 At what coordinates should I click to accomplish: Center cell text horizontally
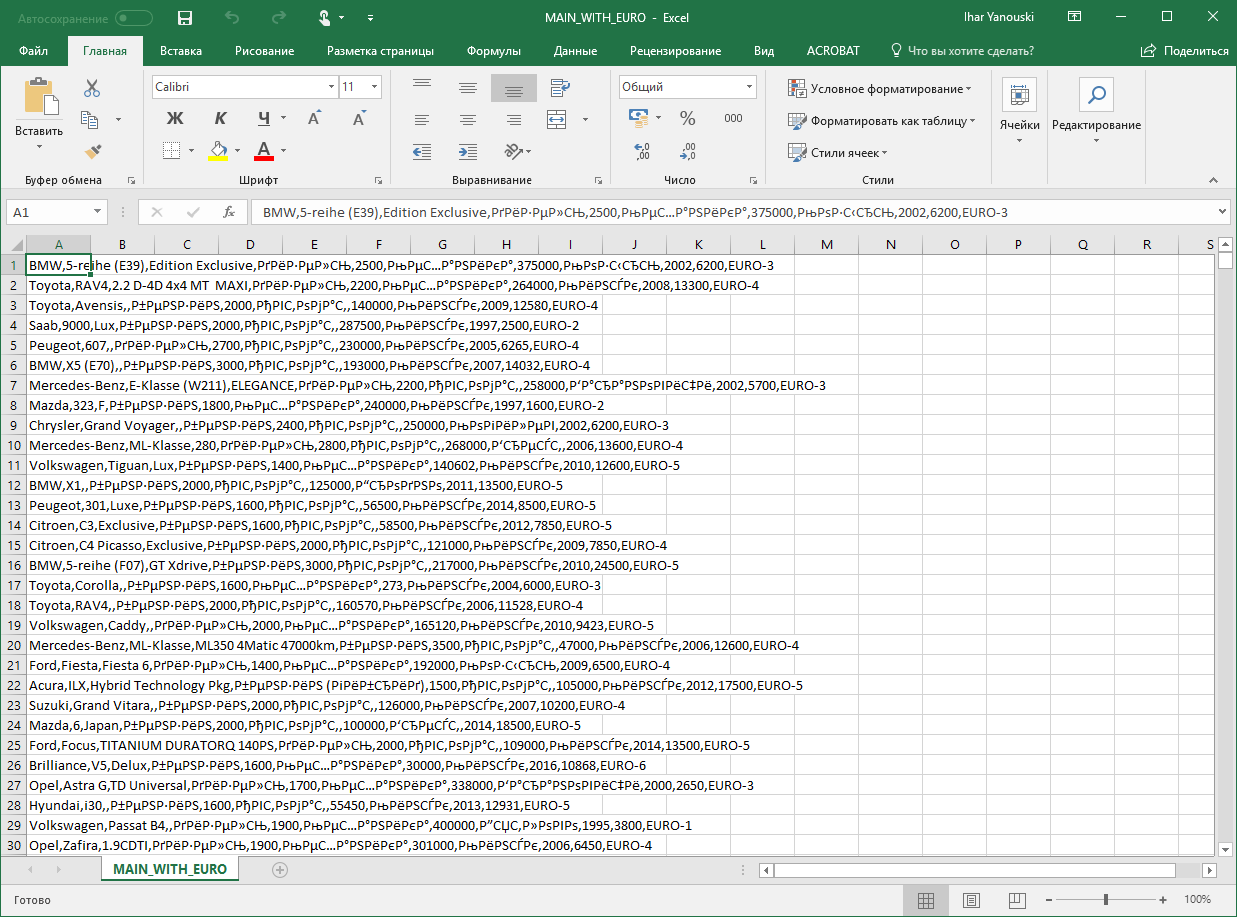(467, 120)
